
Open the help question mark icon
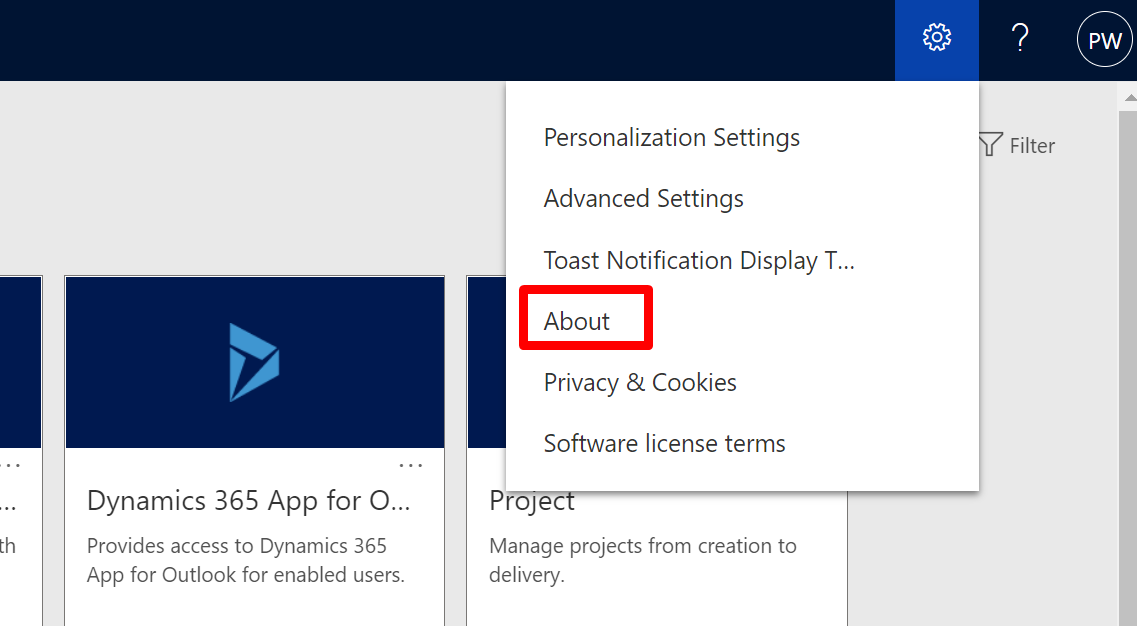[1020, 39]
